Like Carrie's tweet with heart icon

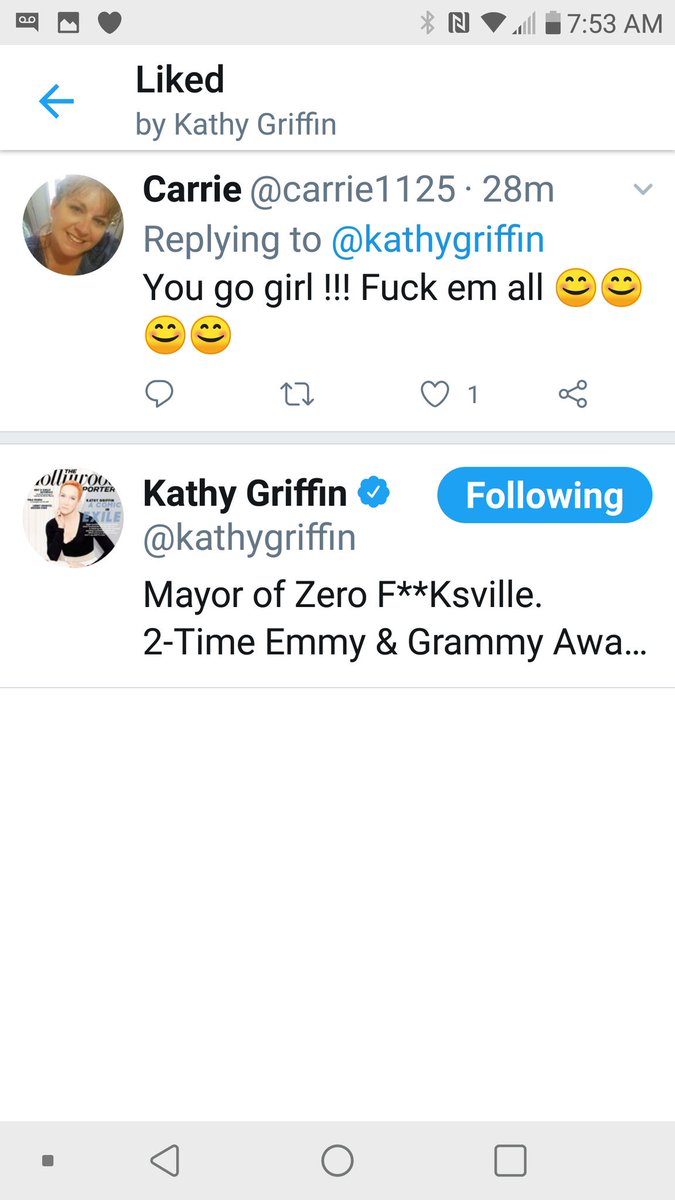tap(434, 395)
